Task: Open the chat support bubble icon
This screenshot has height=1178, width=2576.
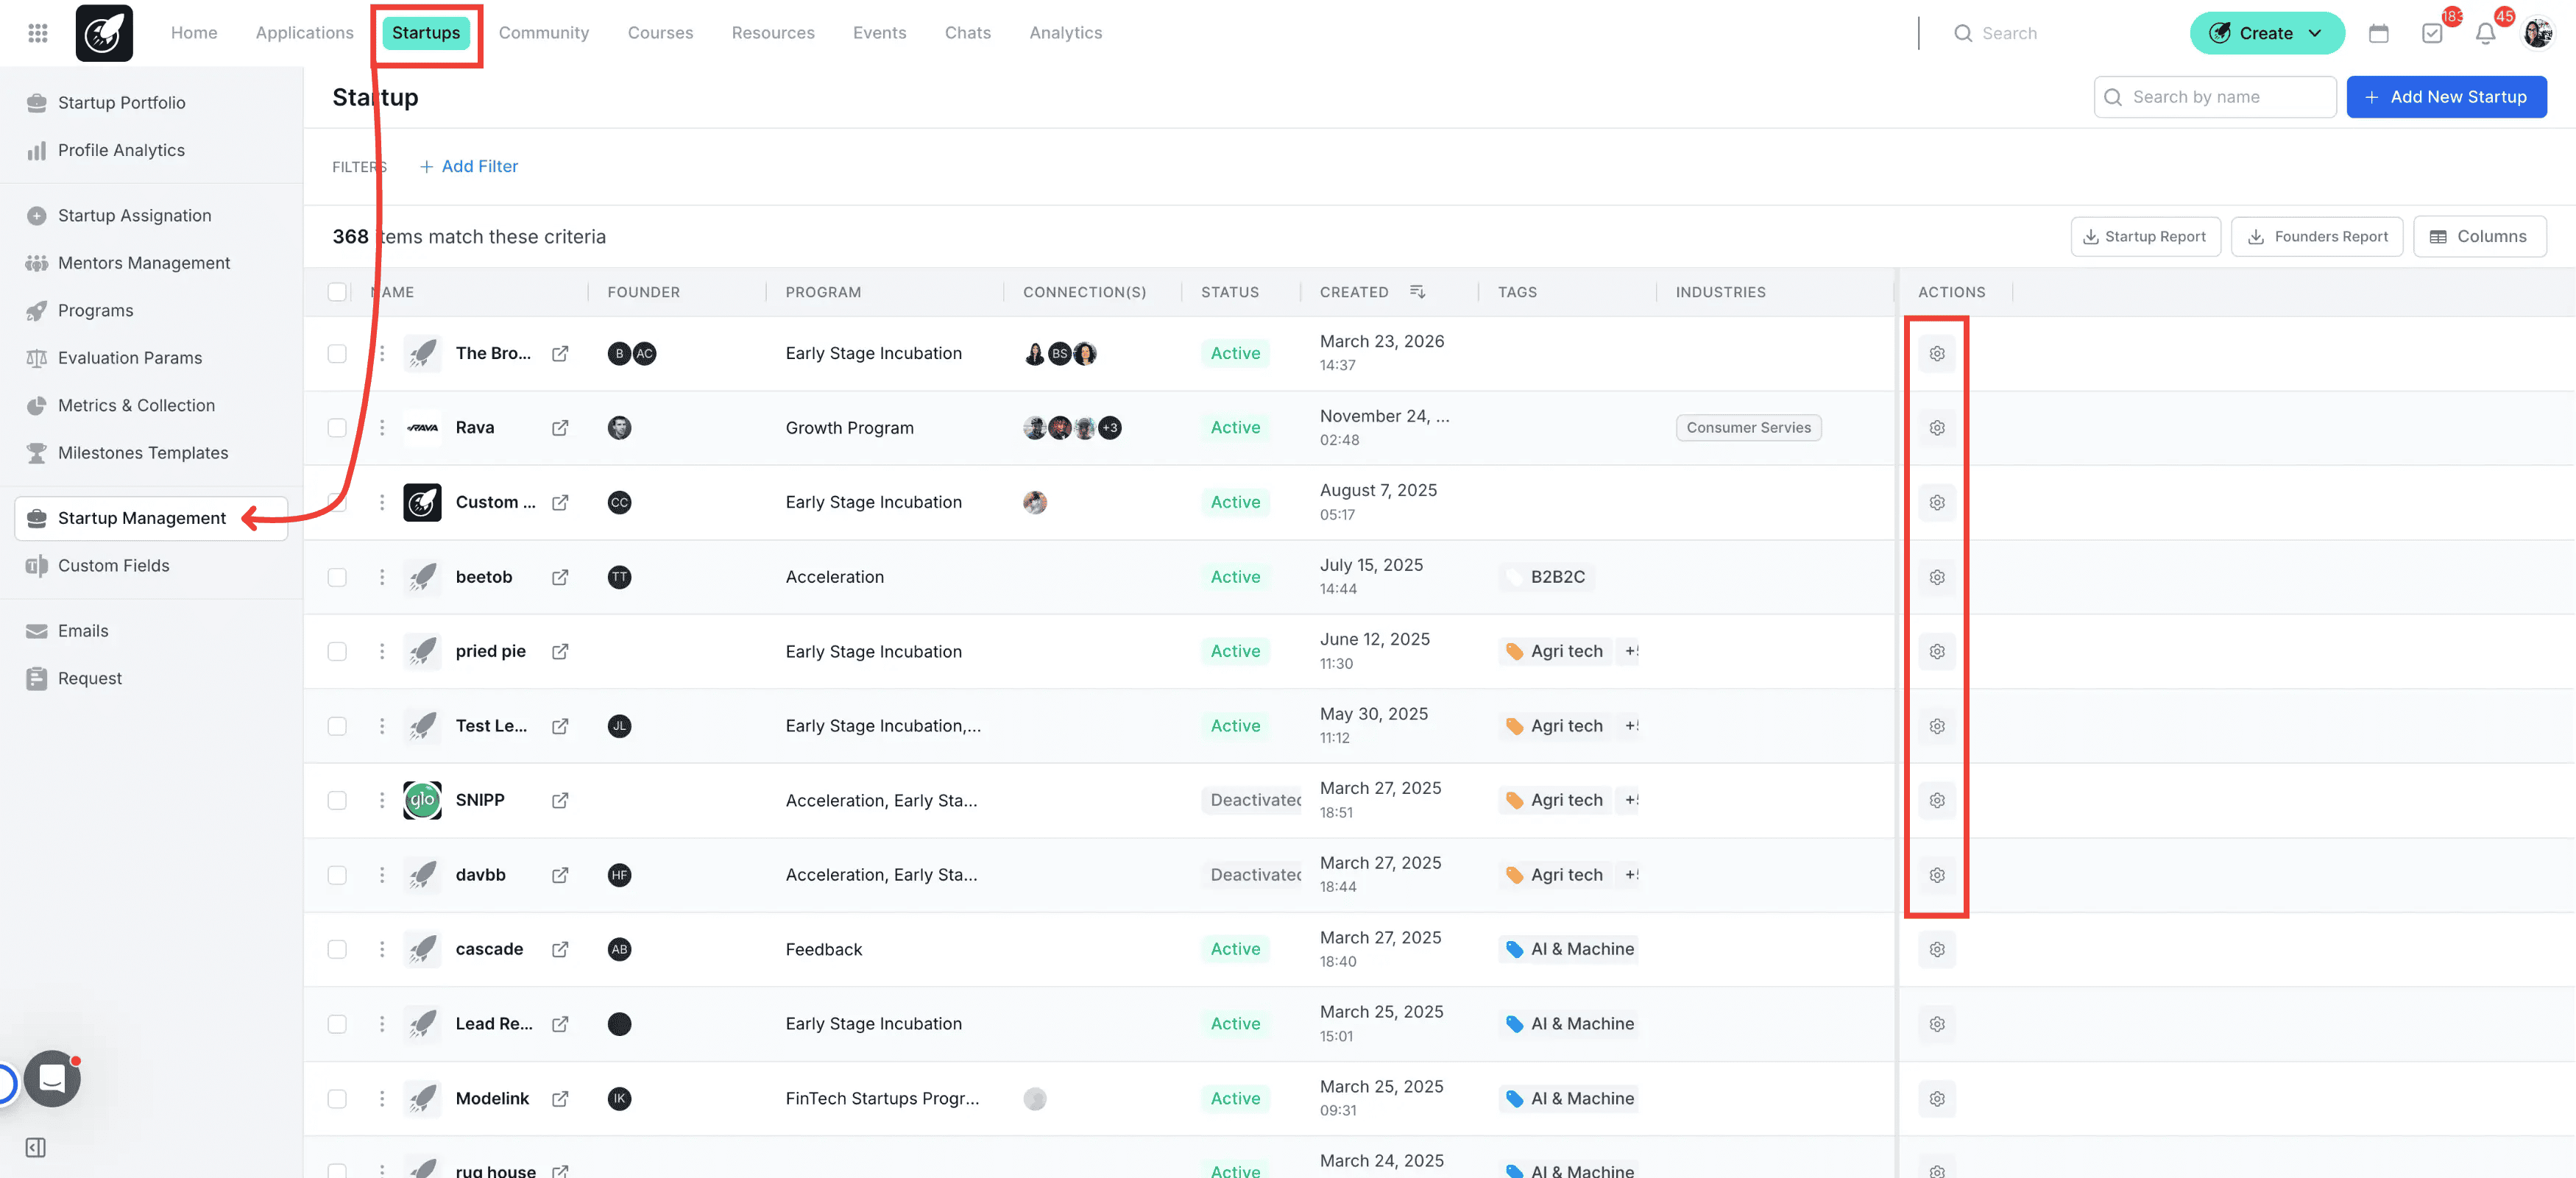Action: (52, 1078)
